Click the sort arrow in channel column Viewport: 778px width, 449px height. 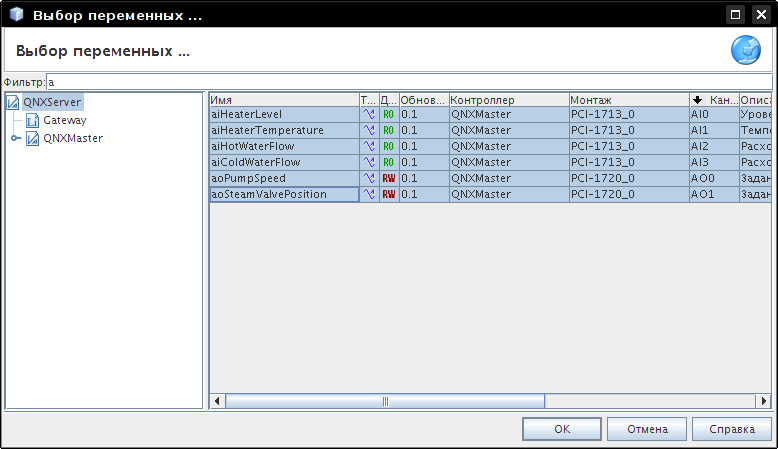(x=697, y=100)
